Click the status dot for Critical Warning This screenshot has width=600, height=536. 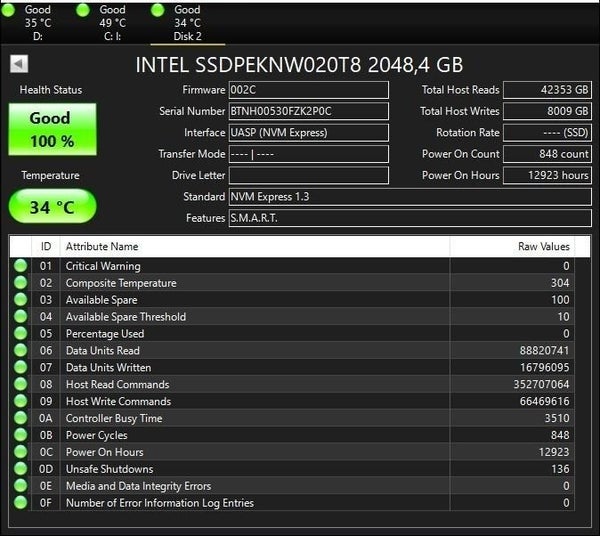click(21, 266)
